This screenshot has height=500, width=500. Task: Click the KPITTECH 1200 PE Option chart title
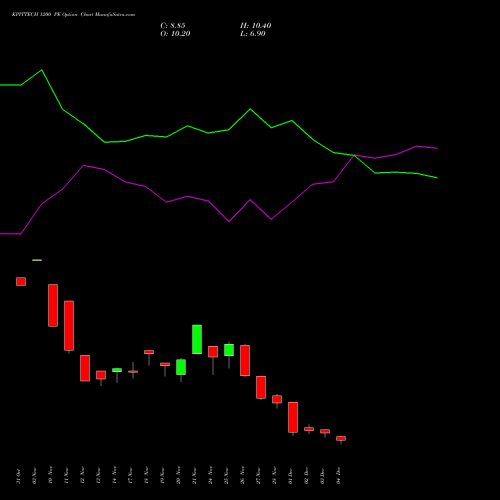(73, 15)
